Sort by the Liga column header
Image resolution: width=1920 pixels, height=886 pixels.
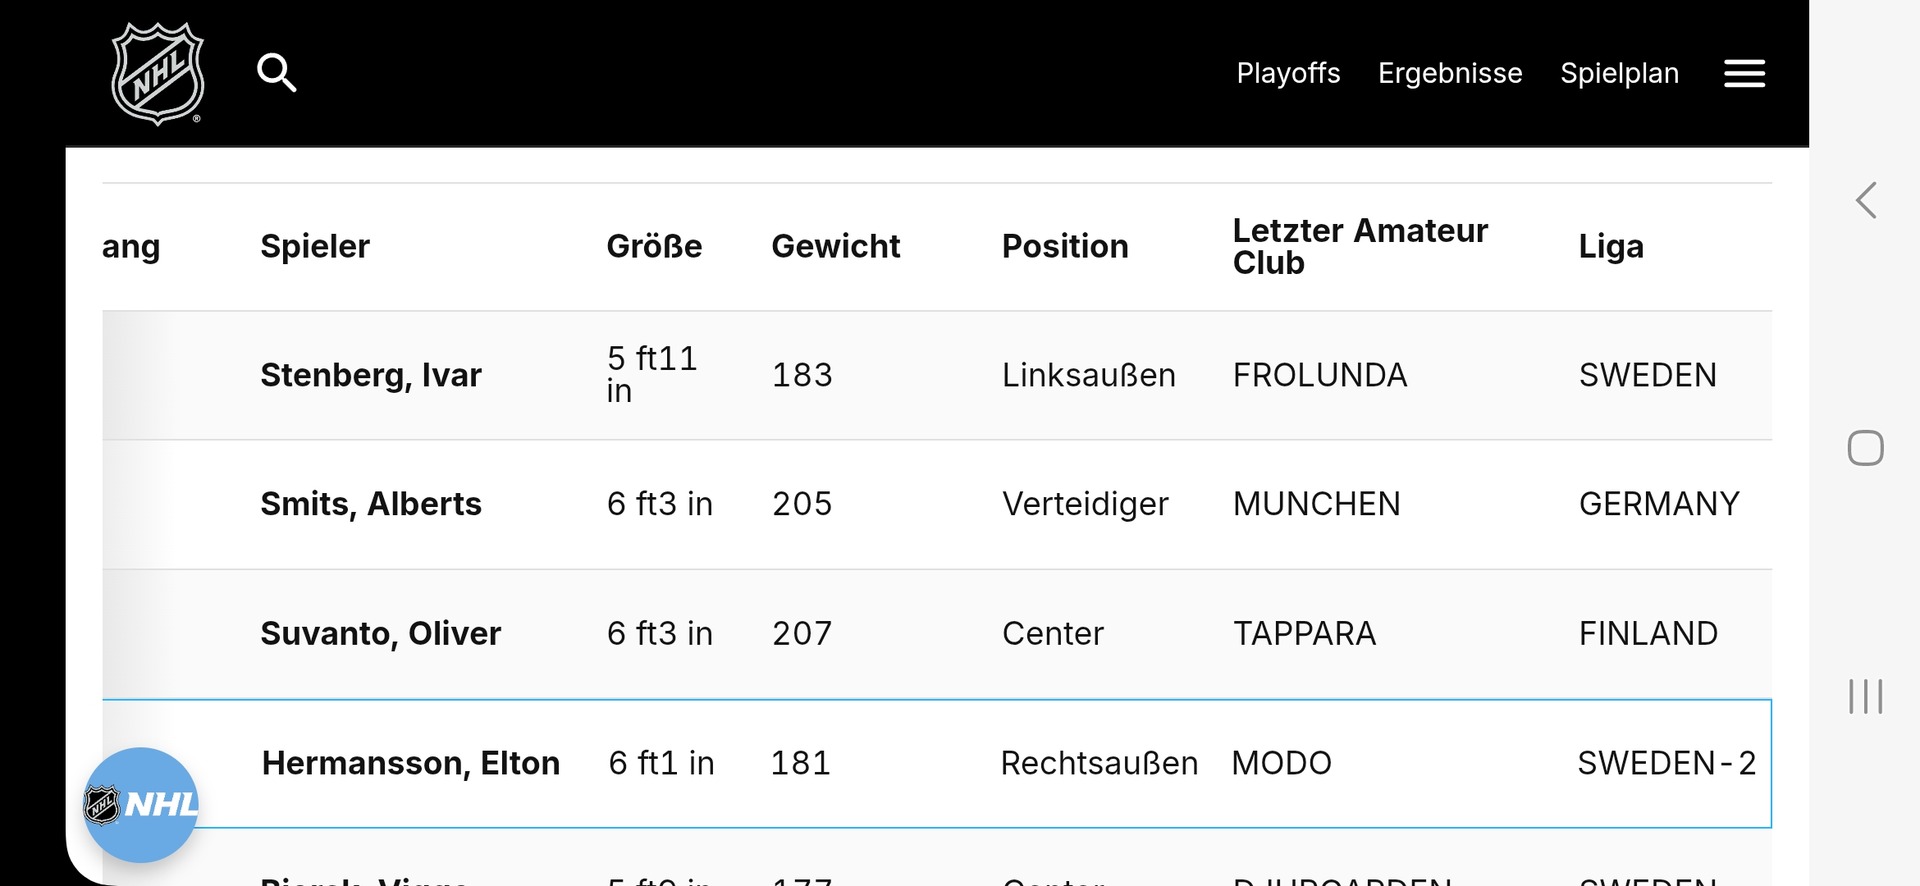click(1611, 246)
